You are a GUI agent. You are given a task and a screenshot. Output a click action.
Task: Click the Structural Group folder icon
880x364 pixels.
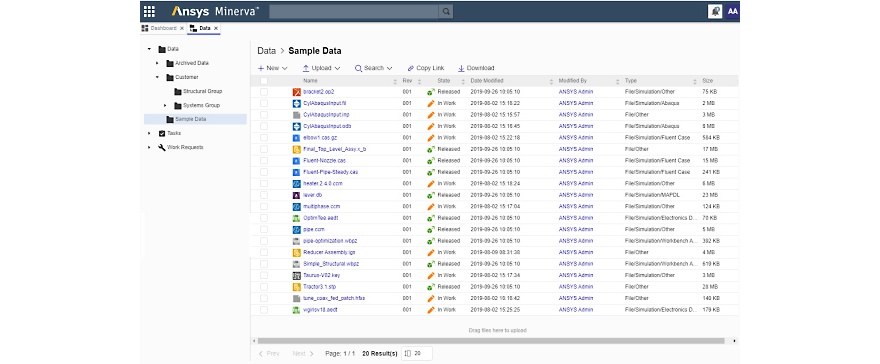coord(178,91)
